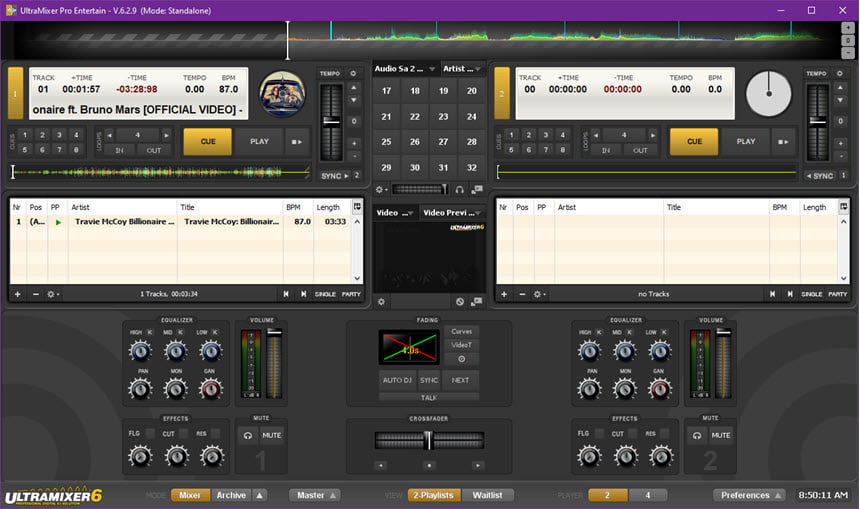860x509 pixels.
Task: Remove track with minus icon in left playlist
Action: click(36, 295)
